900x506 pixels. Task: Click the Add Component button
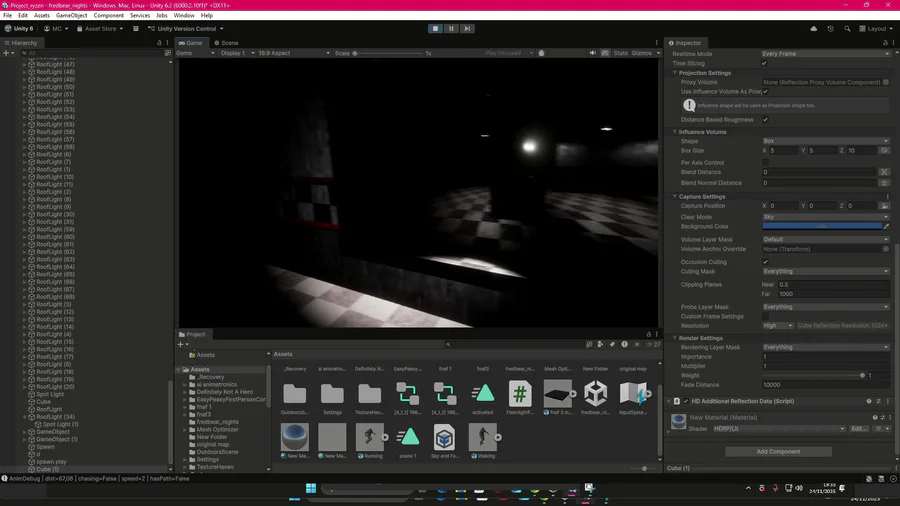click(778, 451)
